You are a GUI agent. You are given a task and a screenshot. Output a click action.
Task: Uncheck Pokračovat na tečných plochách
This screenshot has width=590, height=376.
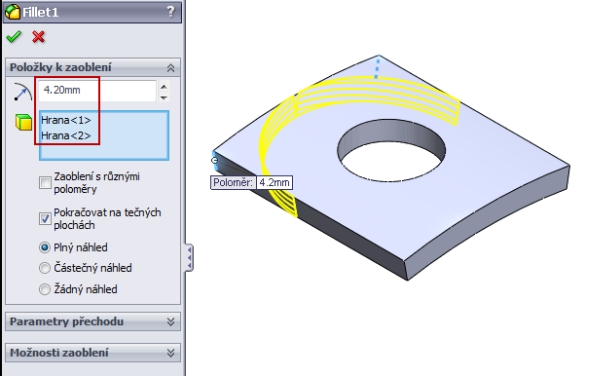[x=45, y=218]
